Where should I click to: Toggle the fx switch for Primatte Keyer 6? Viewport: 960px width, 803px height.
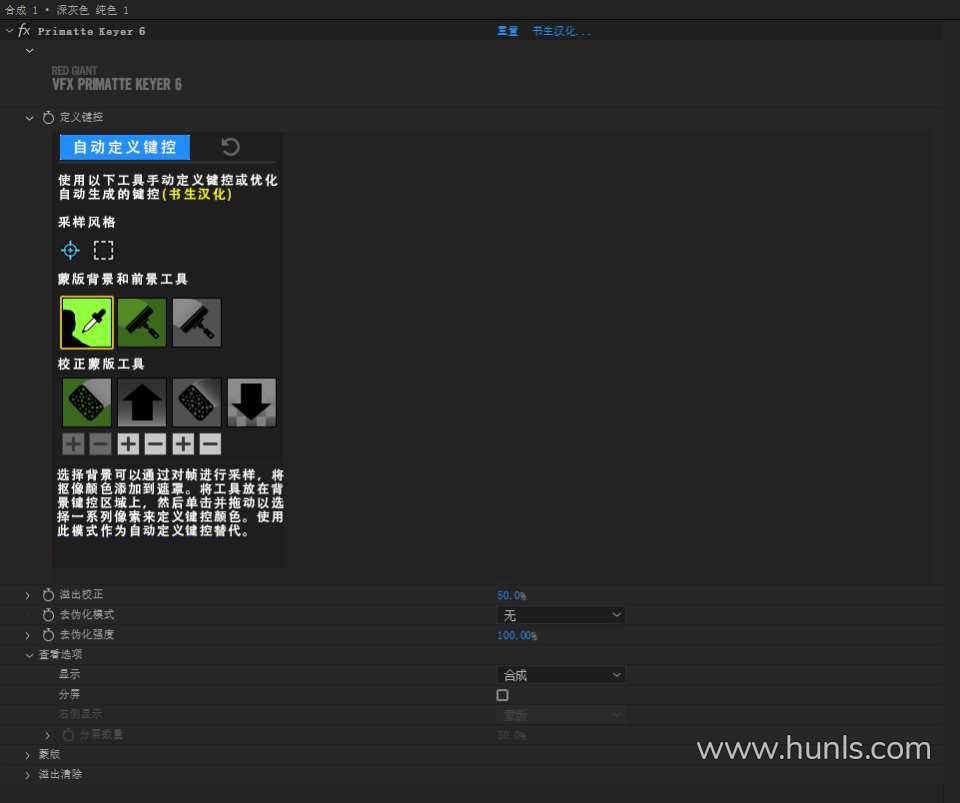click(24, 30)
